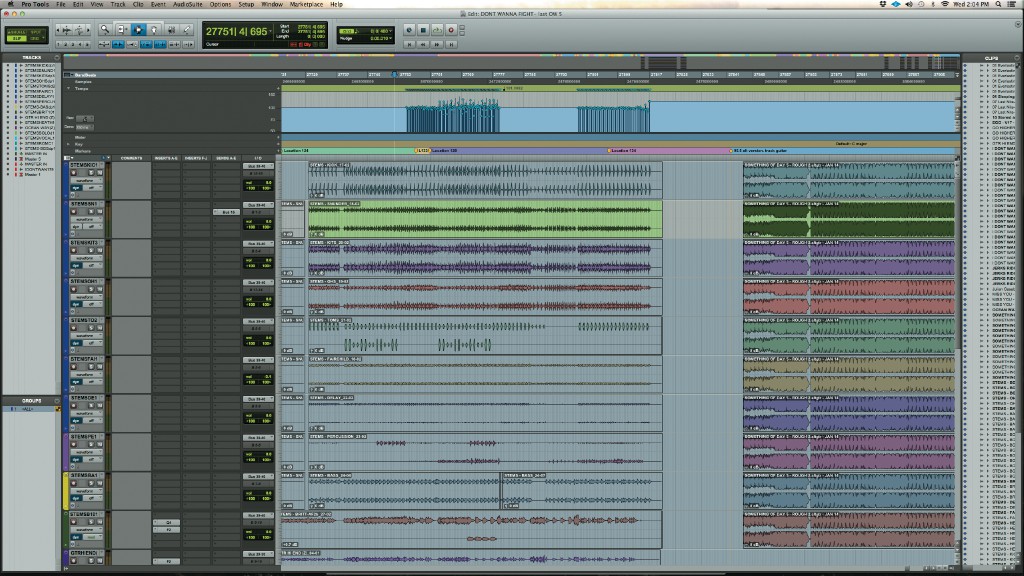
Task: Click the Fast Forward transport button
Action: (437, 44)
